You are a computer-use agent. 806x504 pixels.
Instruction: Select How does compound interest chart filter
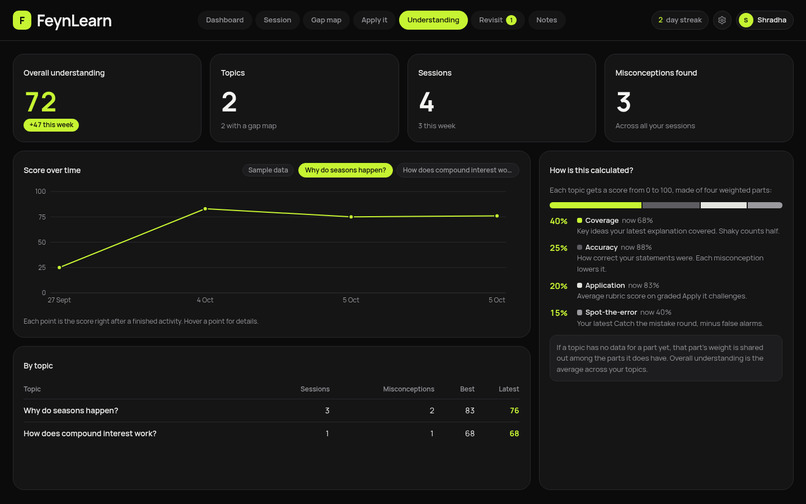[x=457, y=170]
